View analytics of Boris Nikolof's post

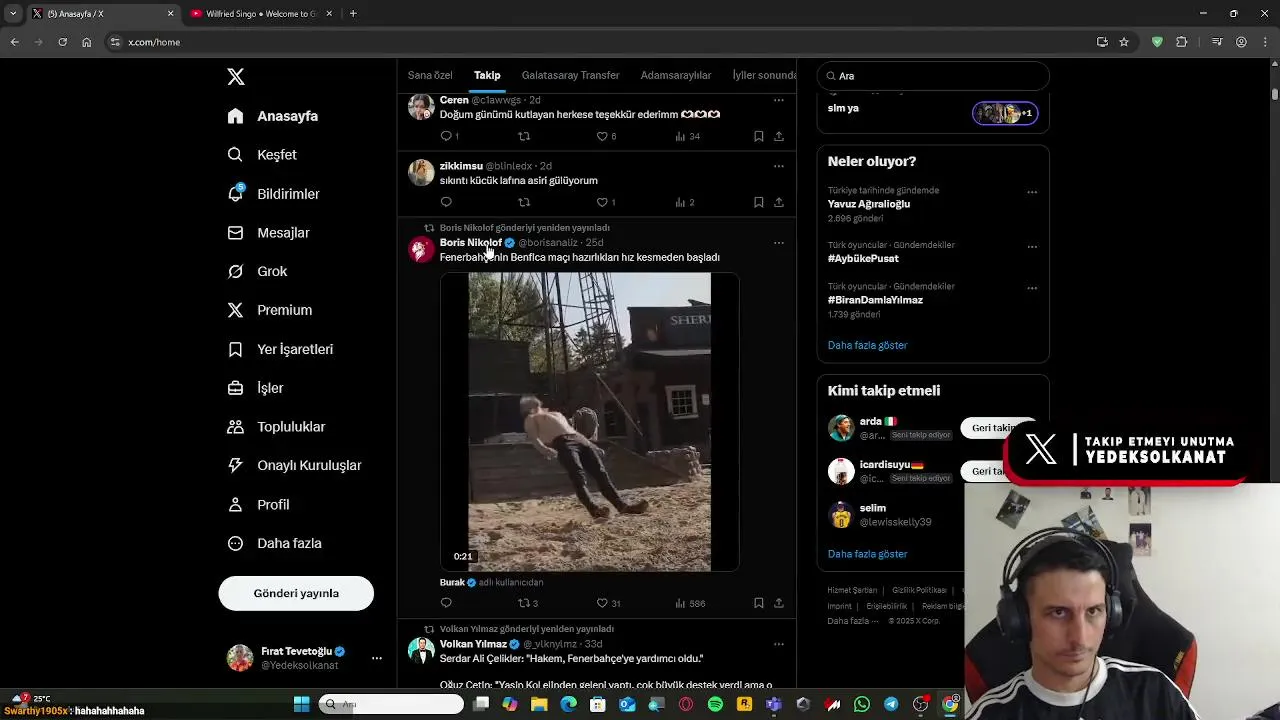690,603
